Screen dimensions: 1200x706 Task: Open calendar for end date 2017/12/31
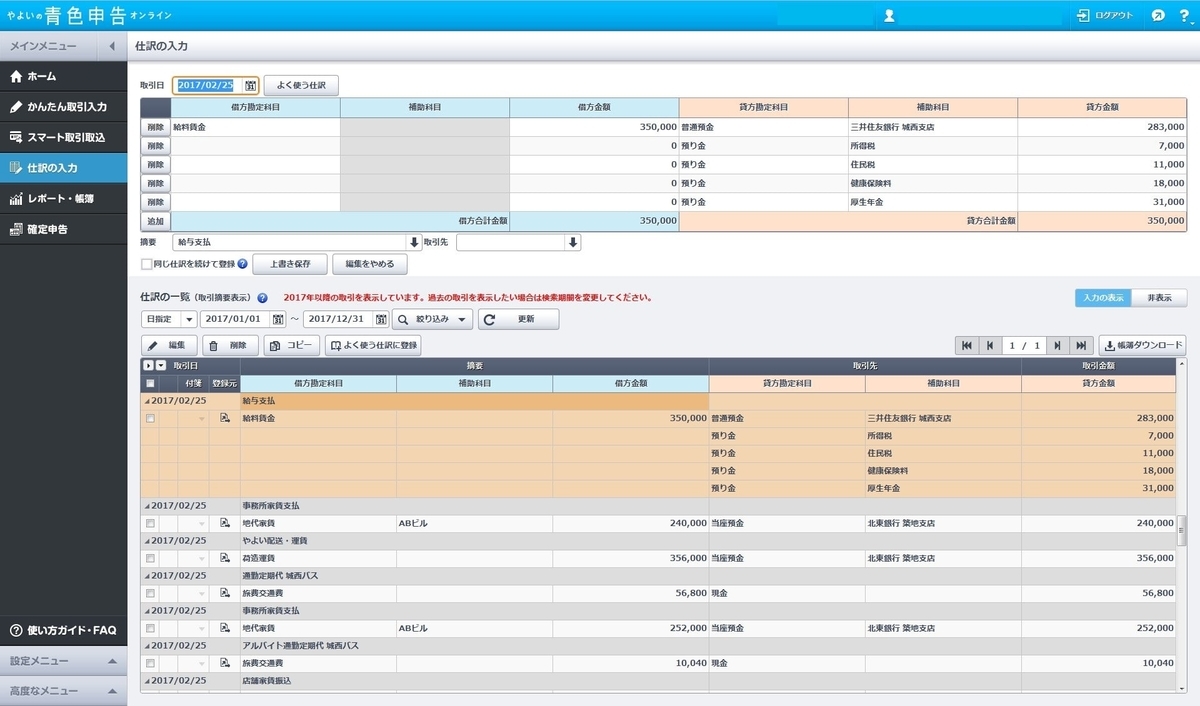(x=381, y=319)
